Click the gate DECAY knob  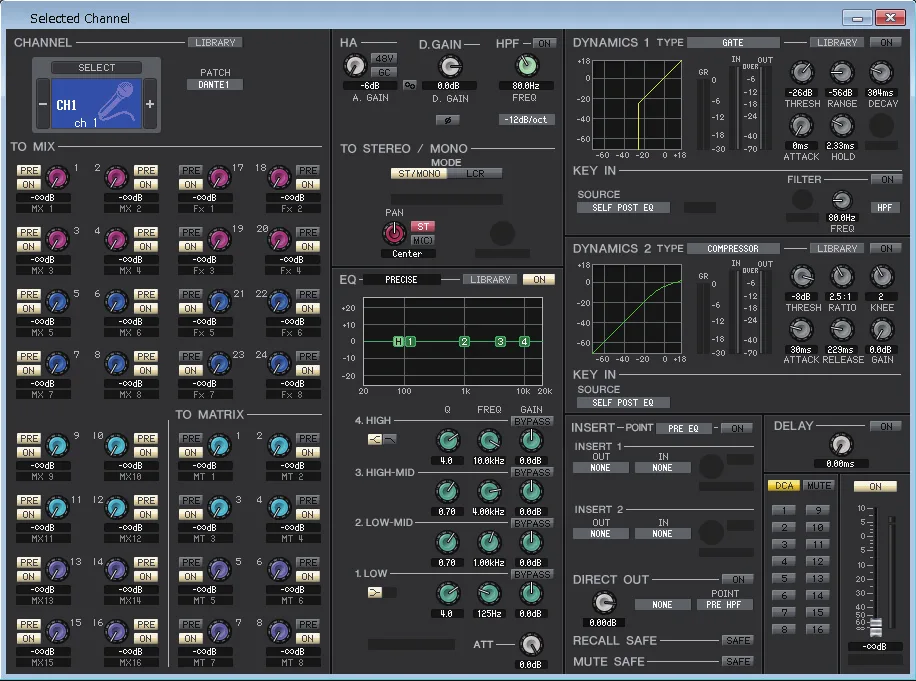tap(881, 72)
